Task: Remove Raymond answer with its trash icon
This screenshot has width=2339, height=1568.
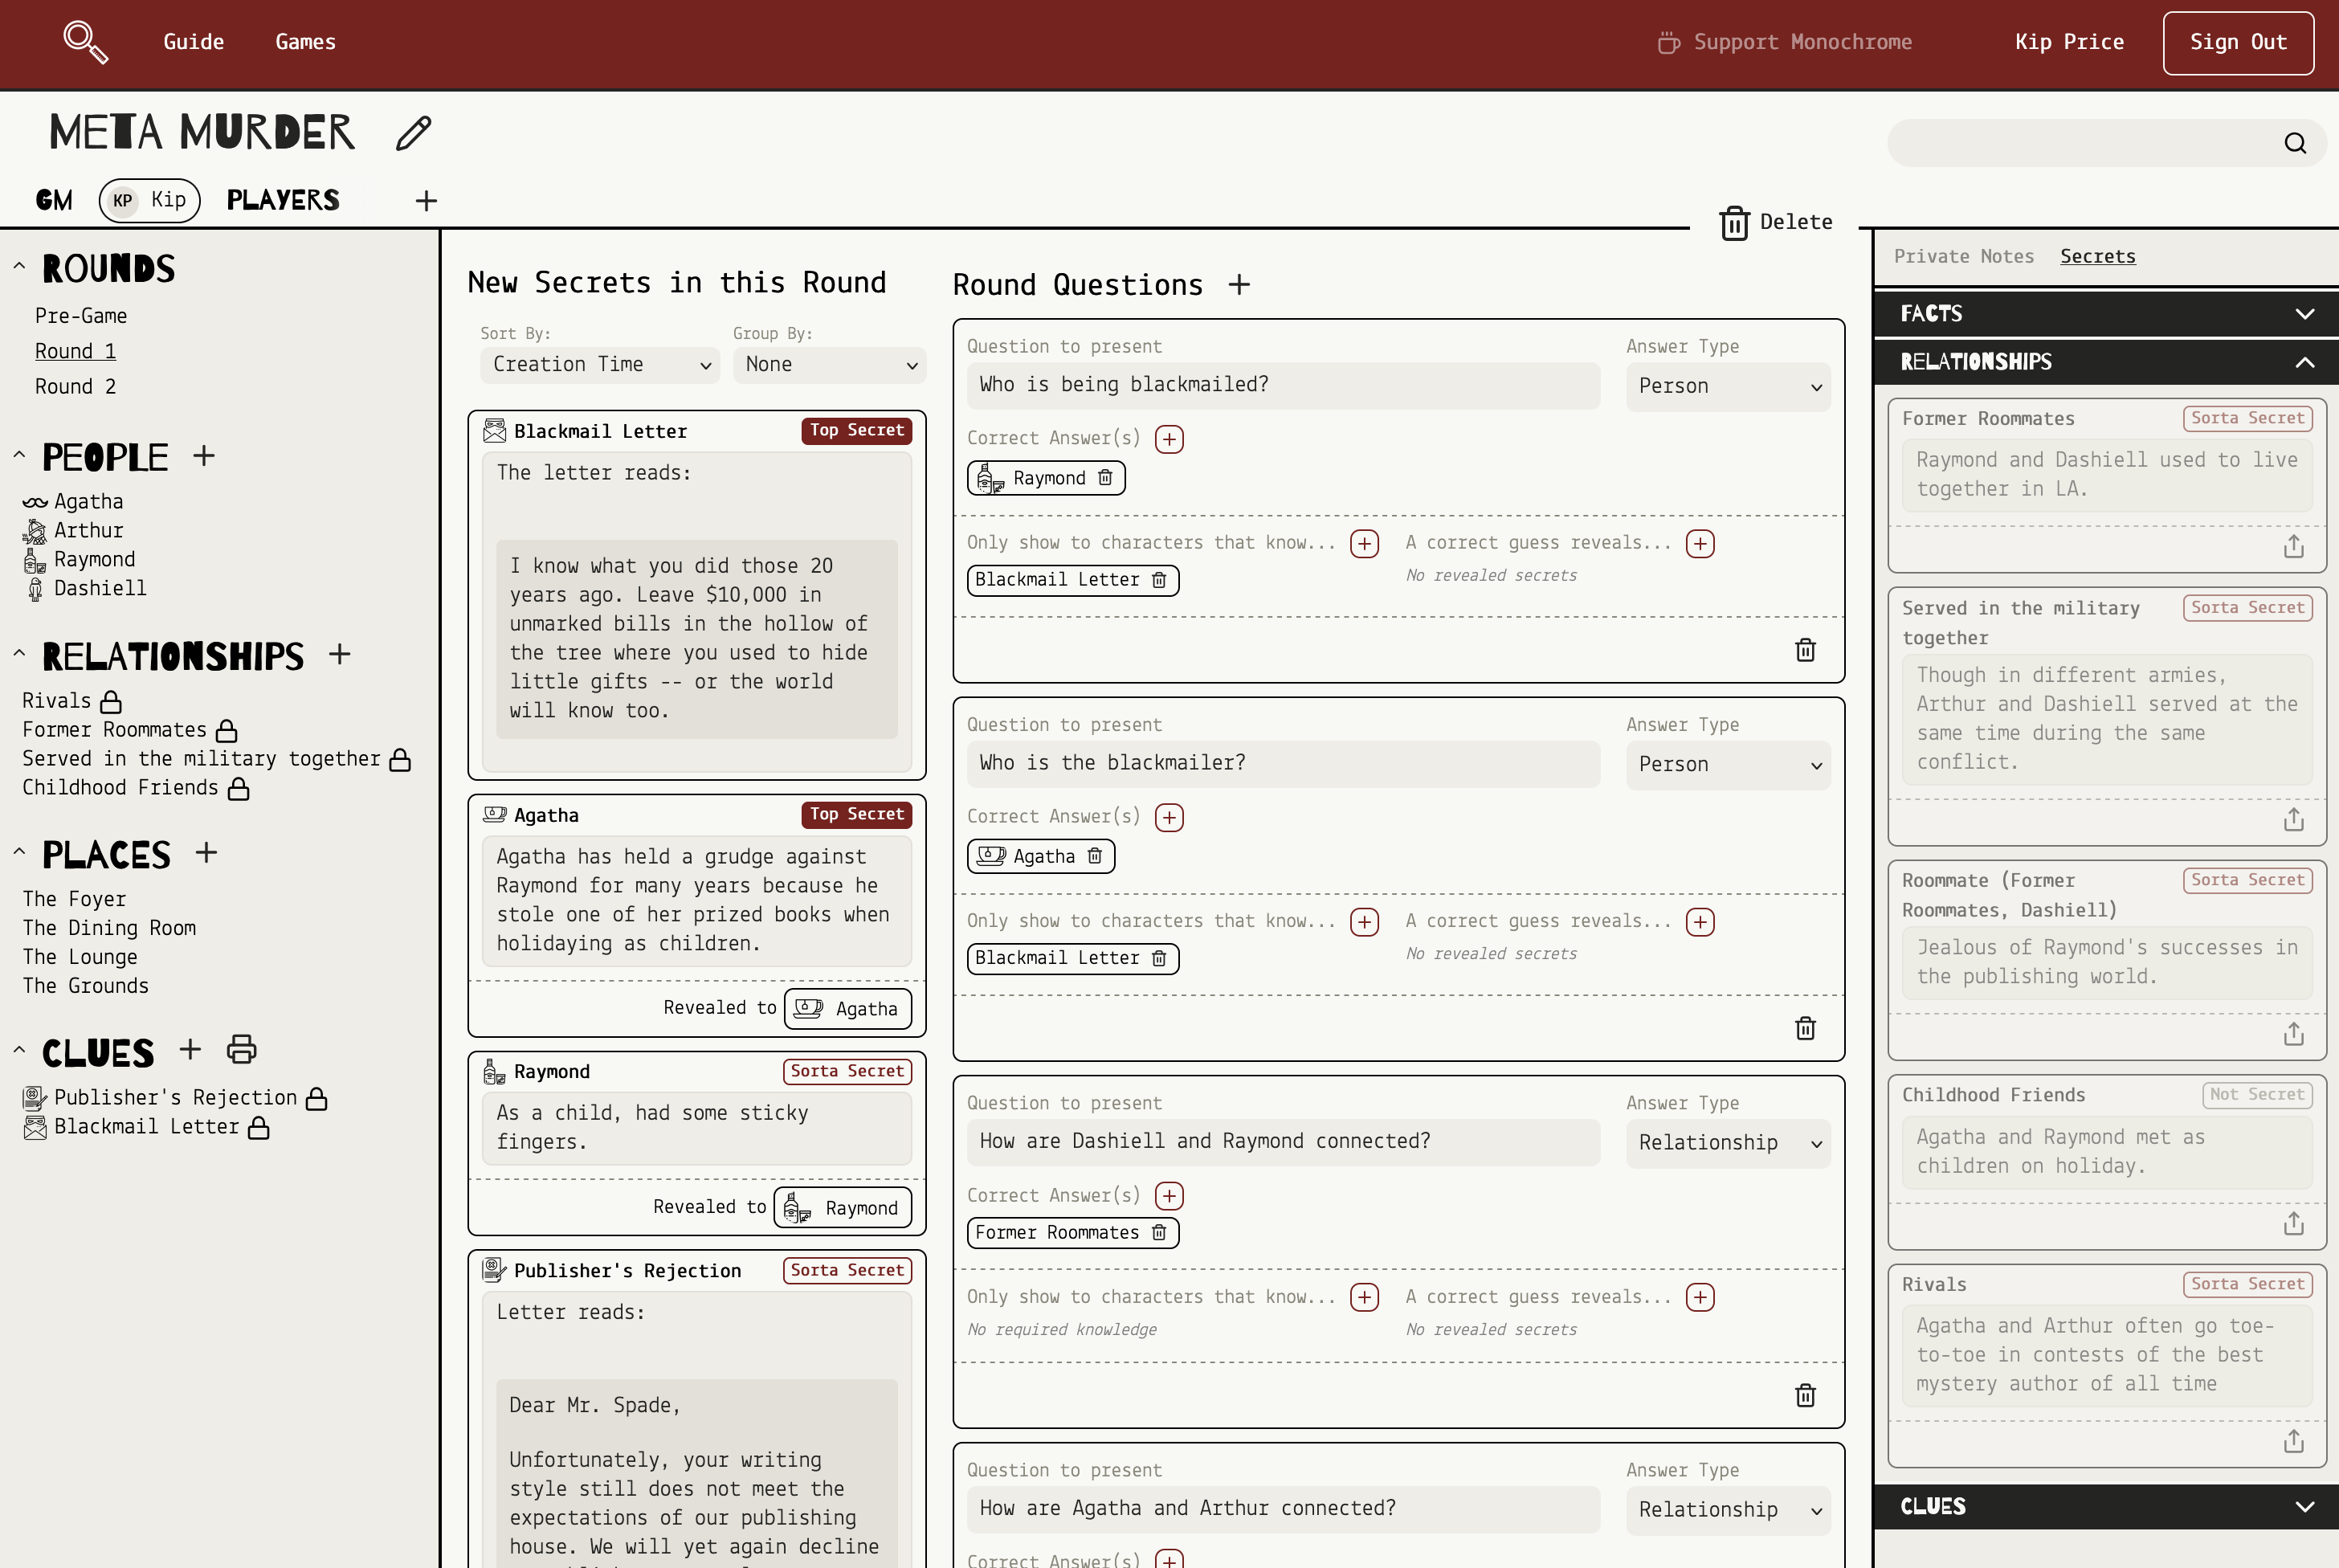Action: (x=1106, y=478)
